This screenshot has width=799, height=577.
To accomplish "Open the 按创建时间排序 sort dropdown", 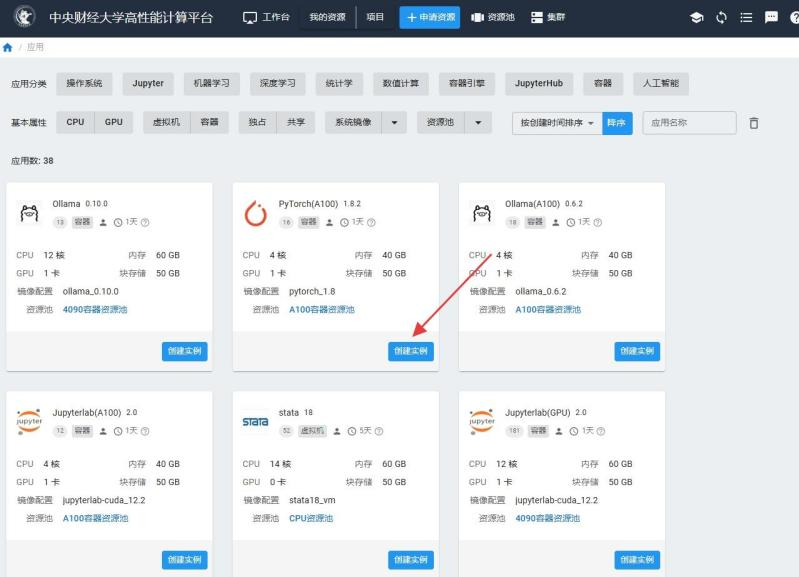I will [556, 123].
